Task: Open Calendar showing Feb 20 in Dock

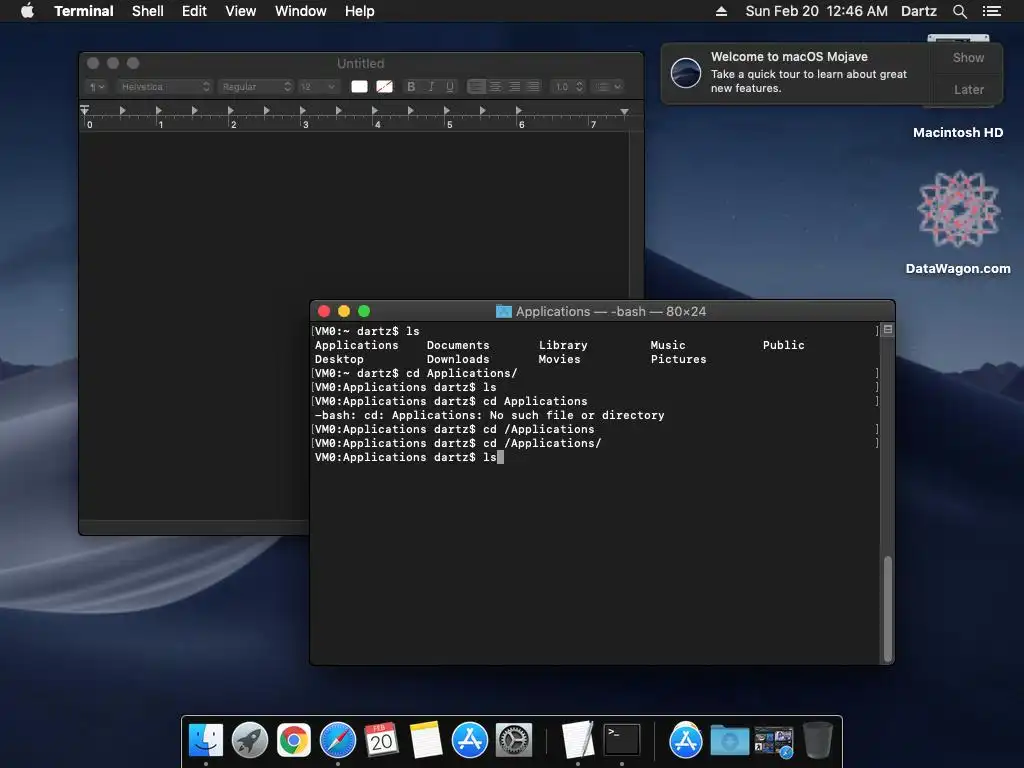Action: click(381, 741)
